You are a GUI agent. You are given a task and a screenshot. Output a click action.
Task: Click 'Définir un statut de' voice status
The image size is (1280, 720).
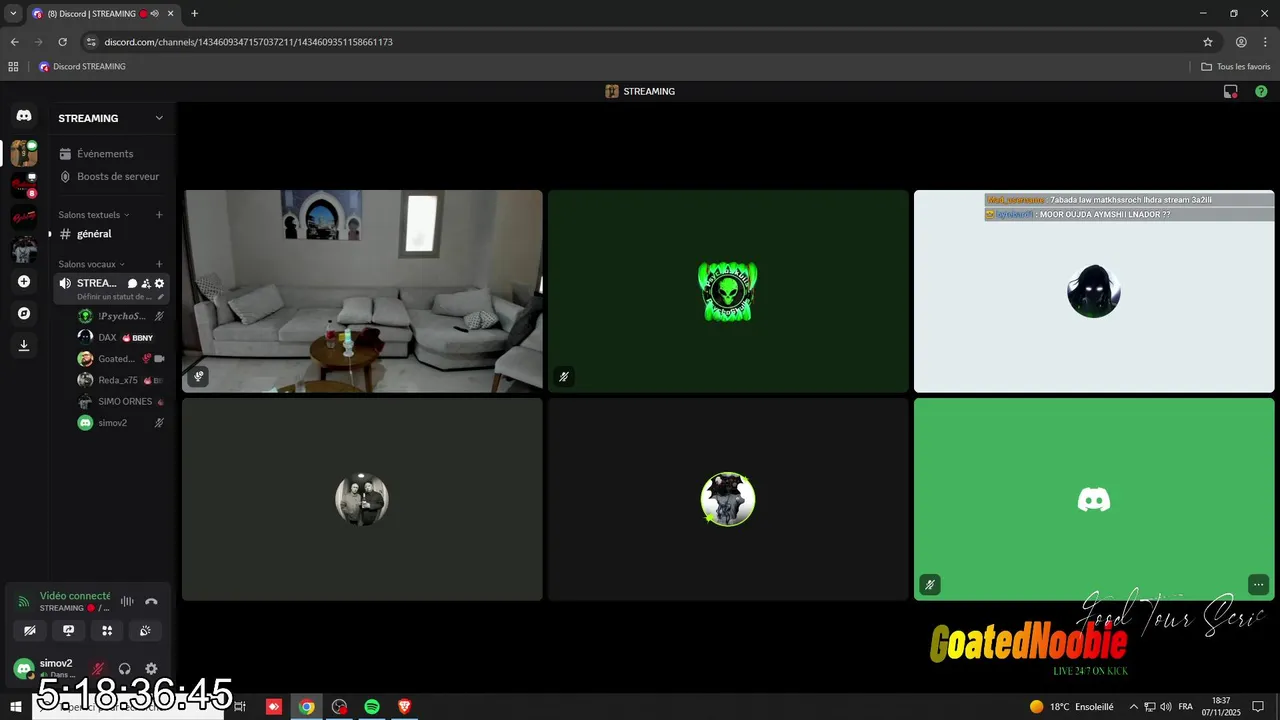tap(116, 297)
